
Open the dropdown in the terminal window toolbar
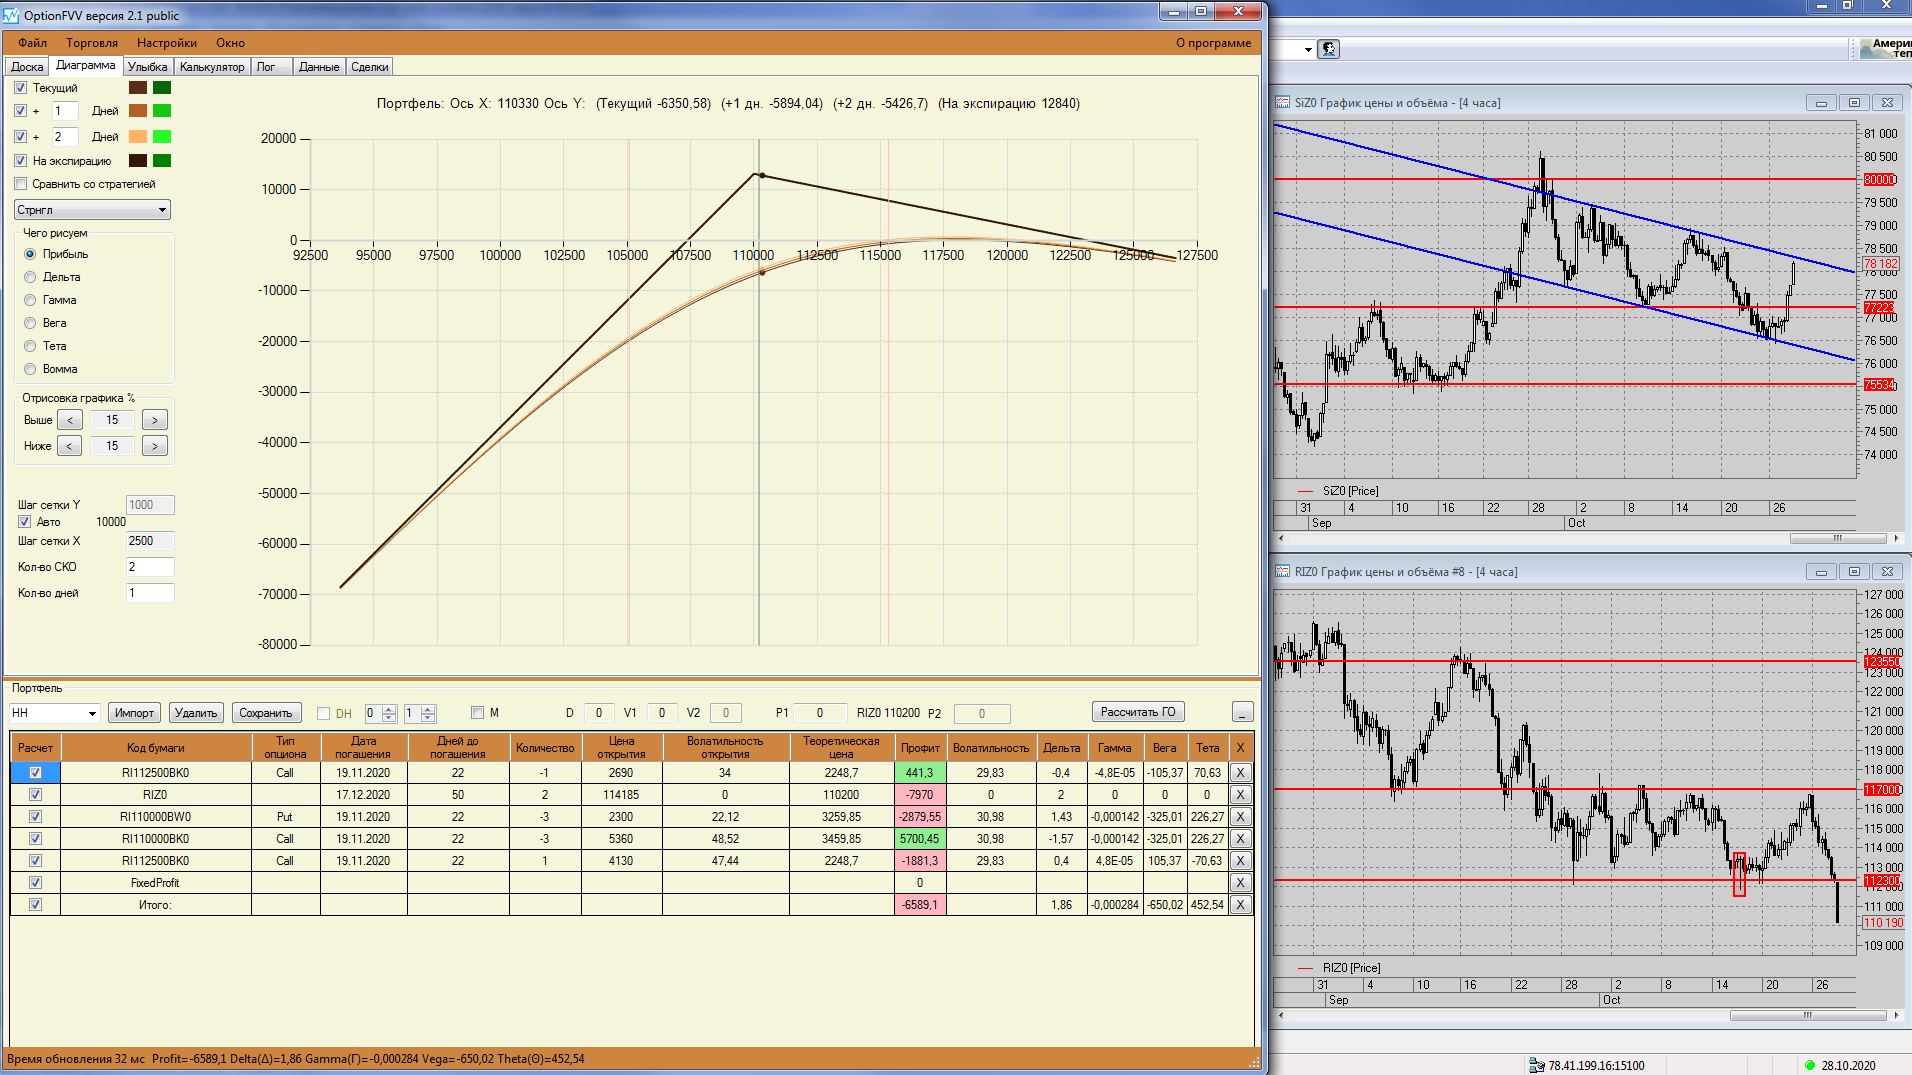click(x=1308, y=49)
